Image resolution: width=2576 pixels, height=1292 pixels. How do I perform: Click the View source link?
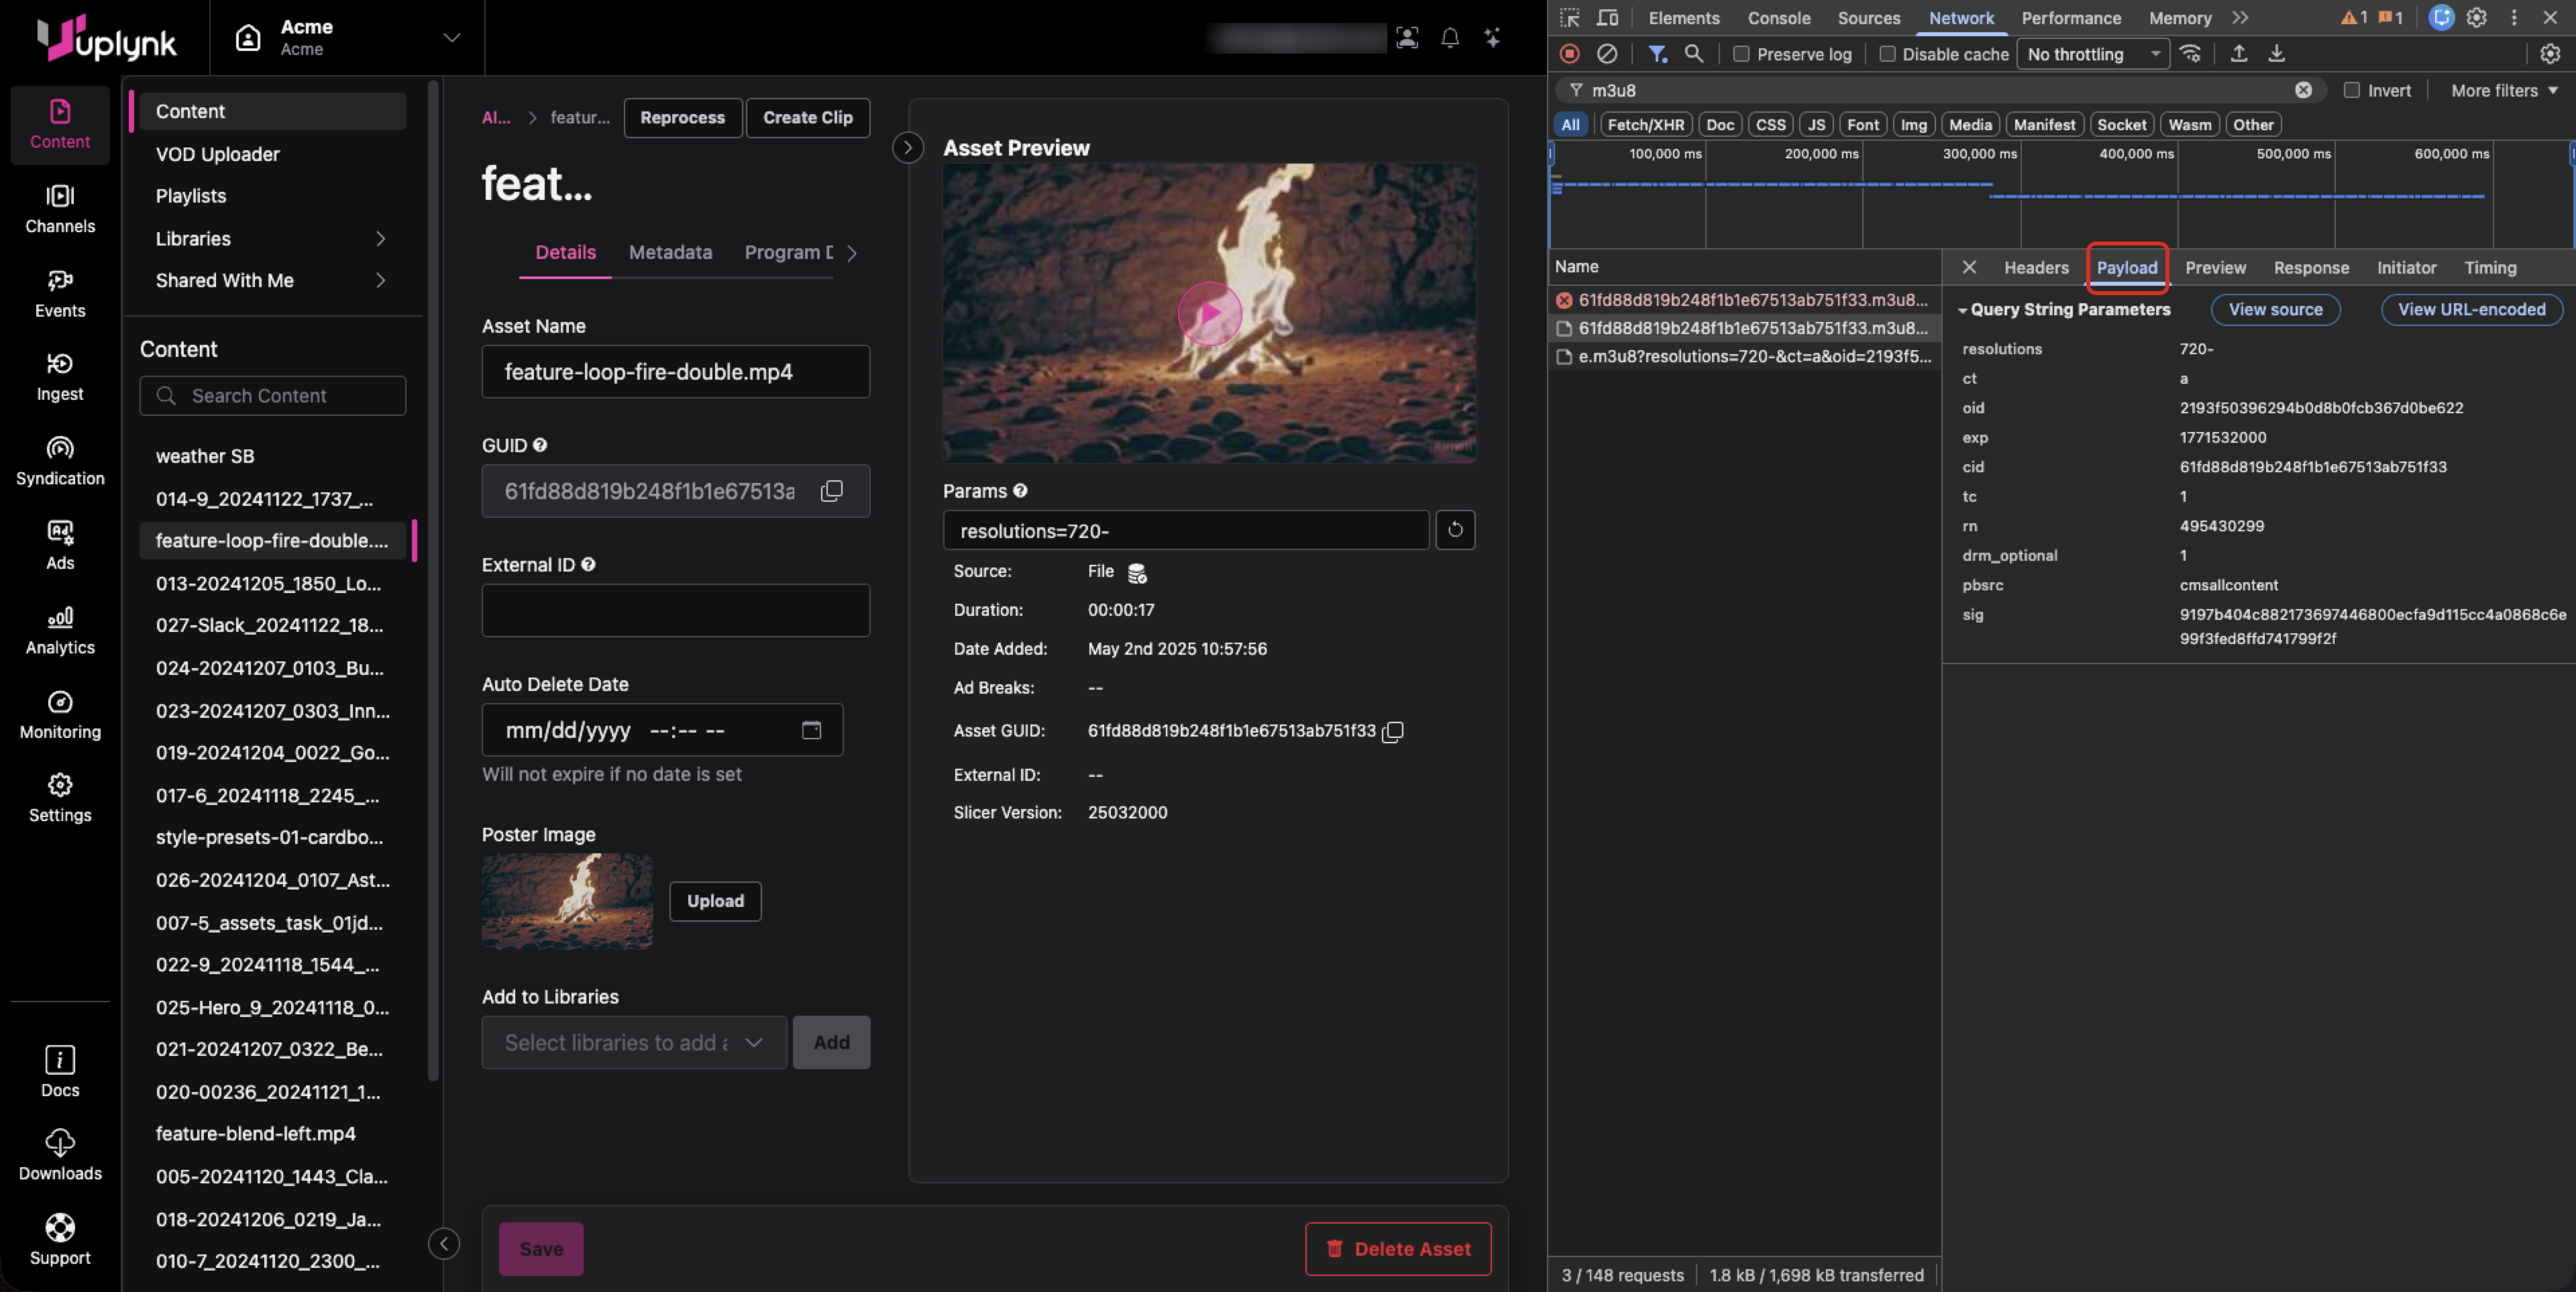[2275, 309]
